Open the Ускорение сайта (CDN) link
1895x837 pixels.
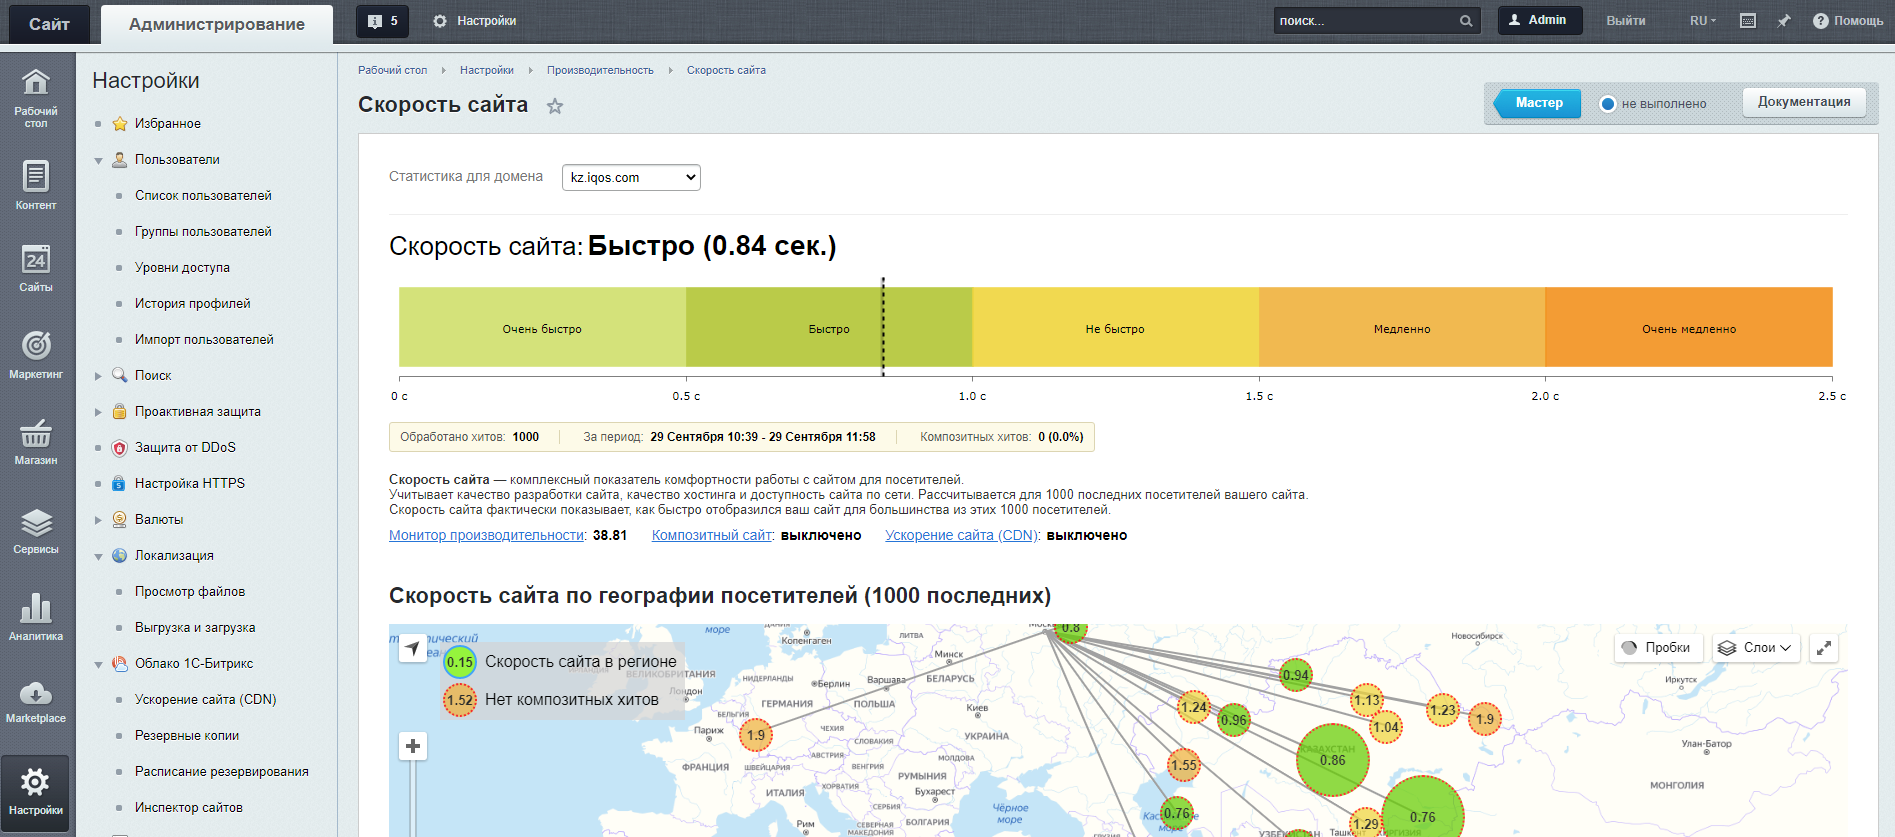pos(963,535)
